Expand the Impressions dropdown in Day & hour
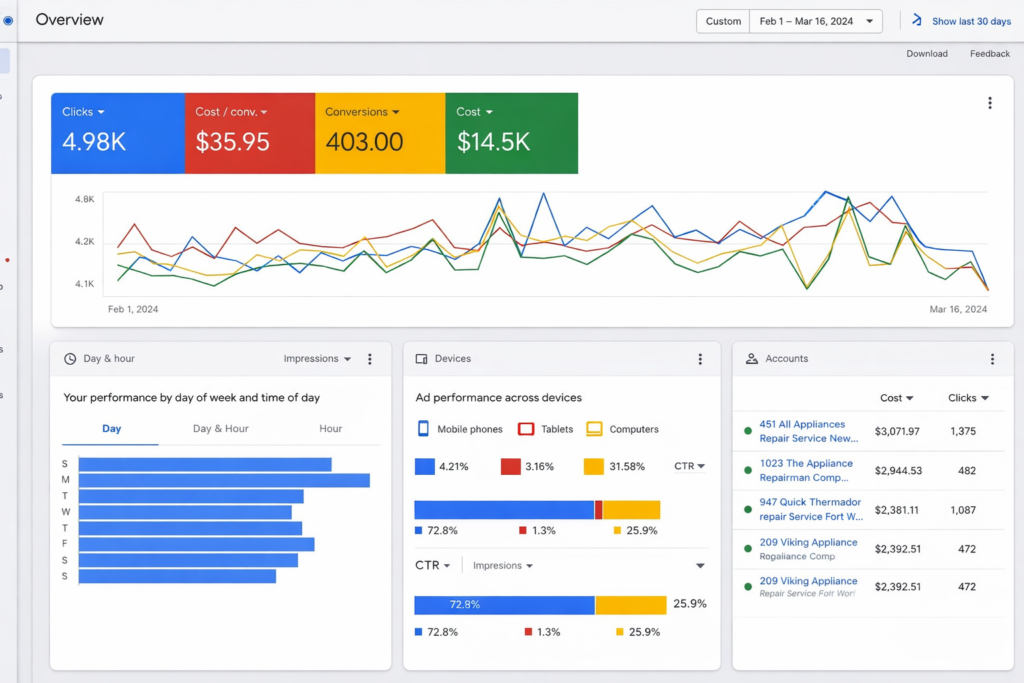This screenshot has height=683, width=1024. coord(317,359)
